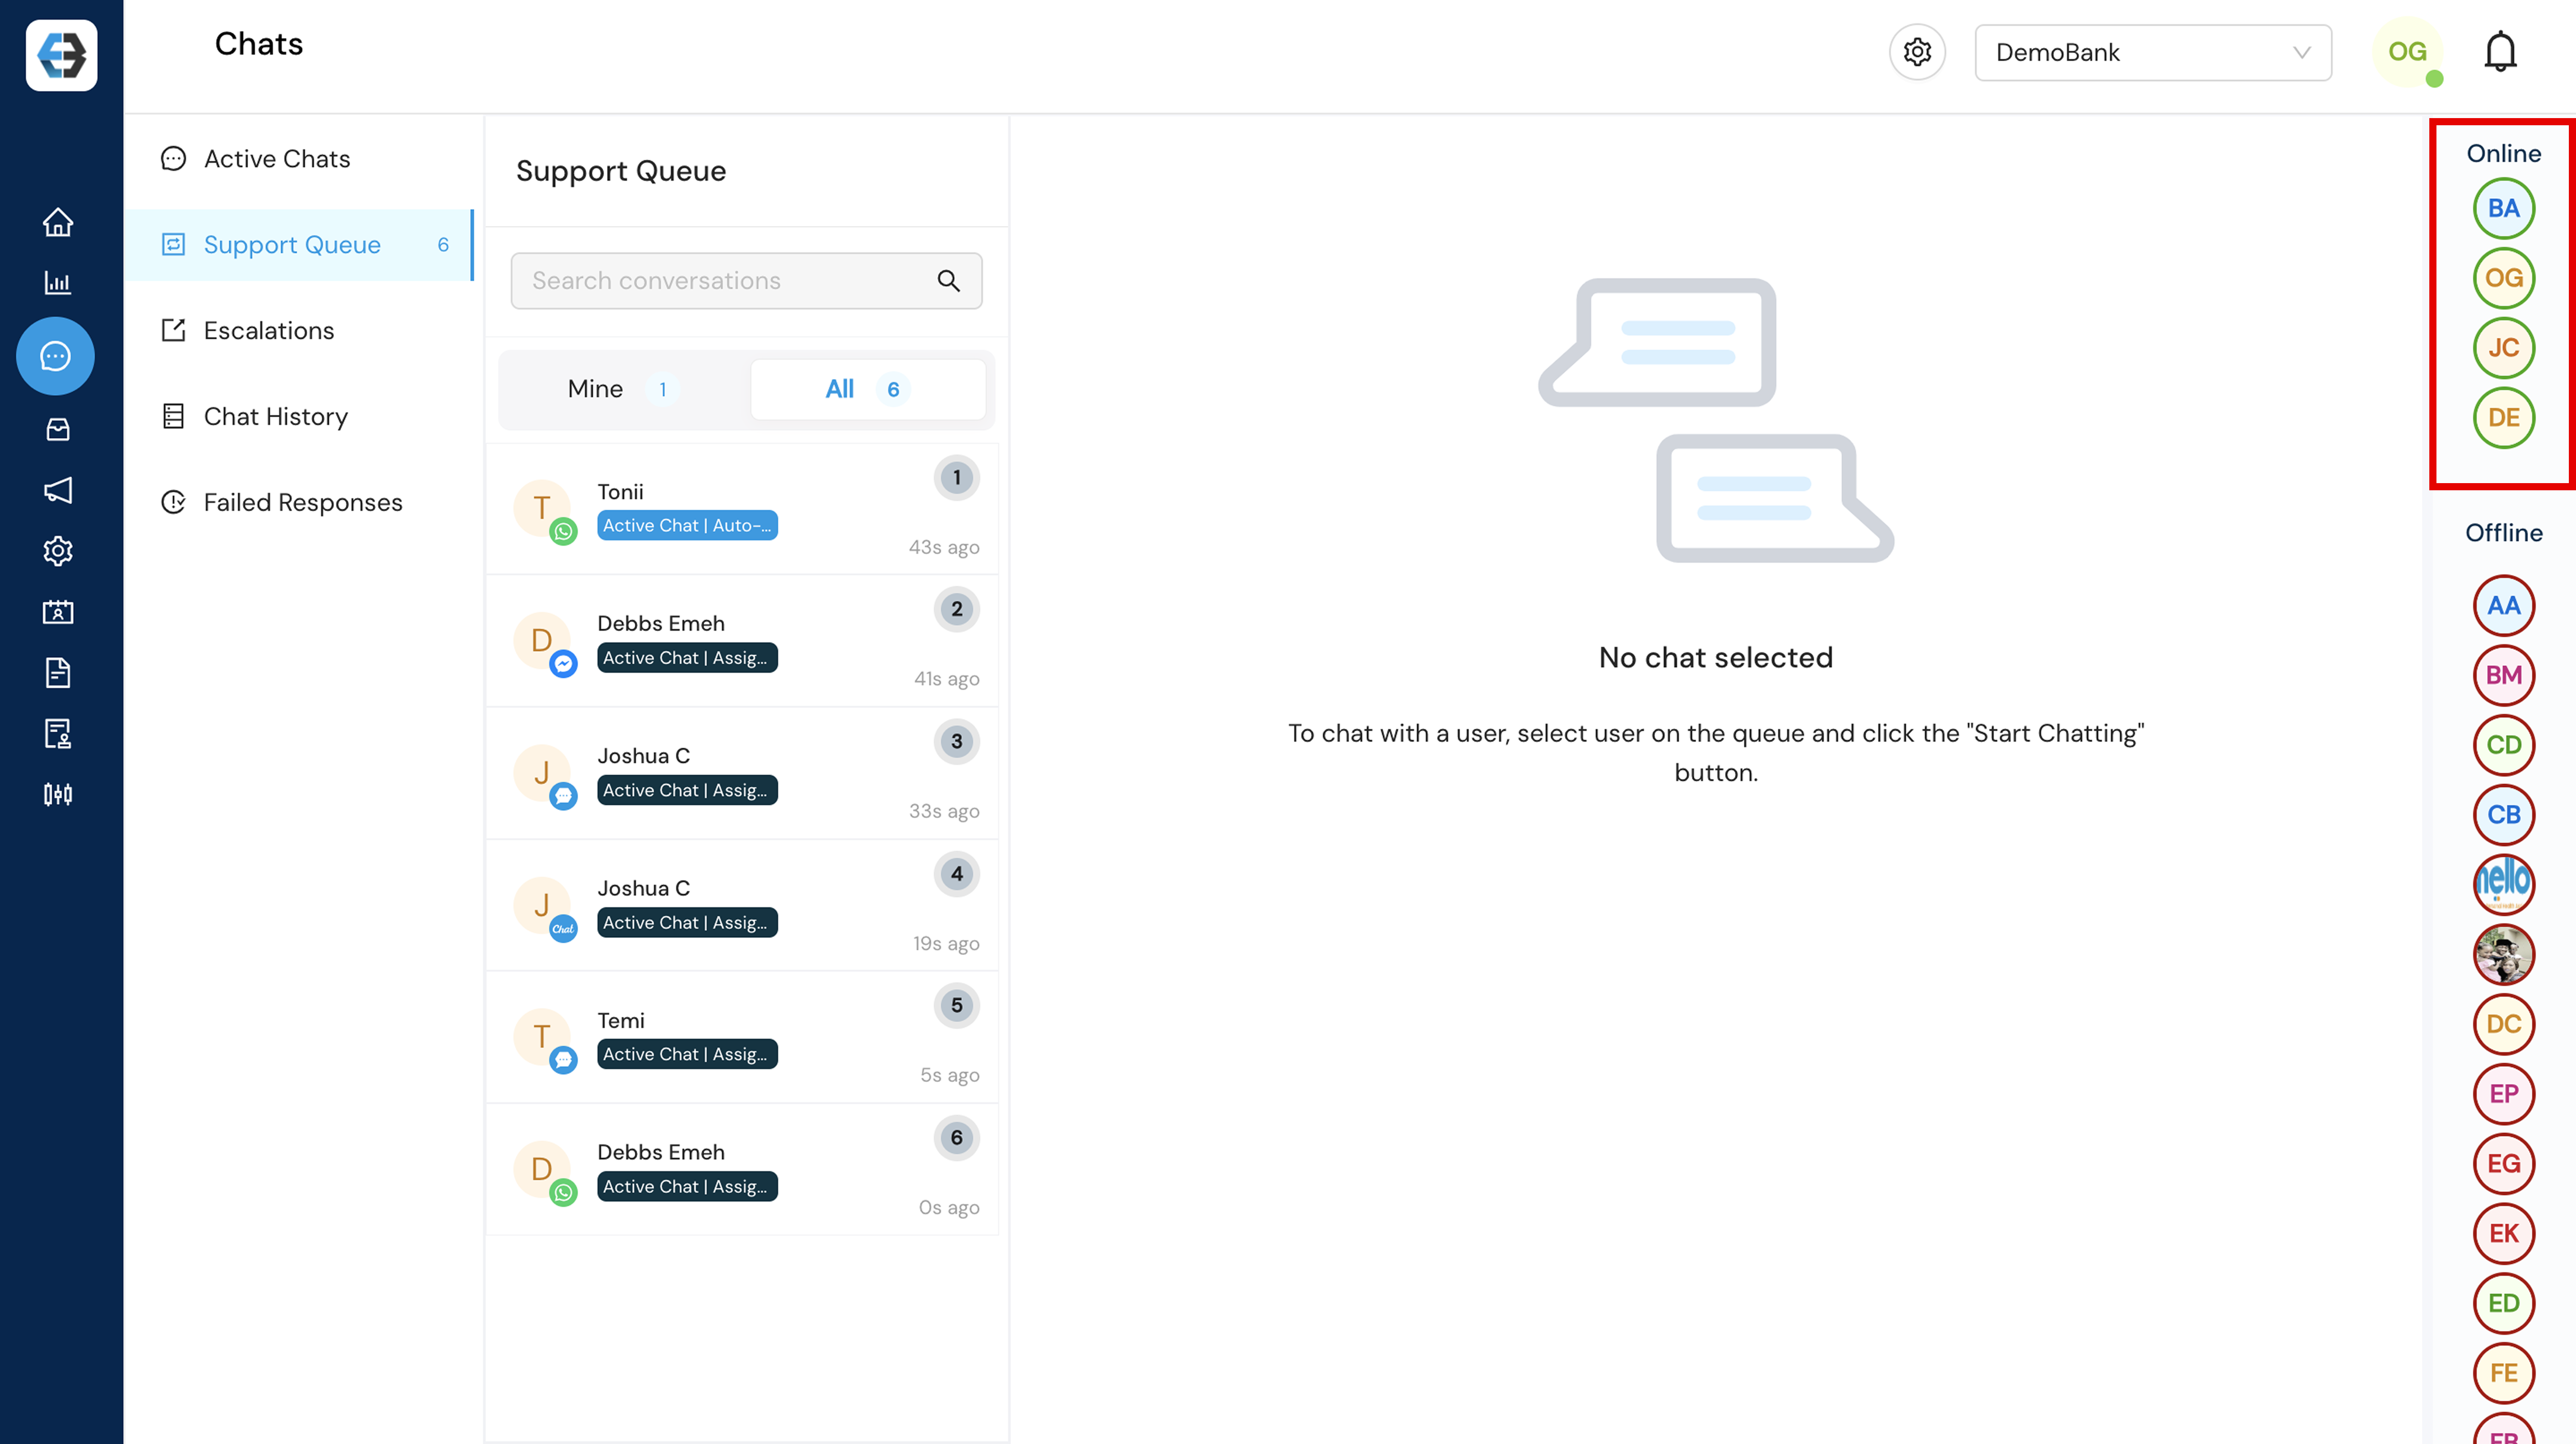Open Tonii's chat in the queue
2576x1444 pixels.
742,510
